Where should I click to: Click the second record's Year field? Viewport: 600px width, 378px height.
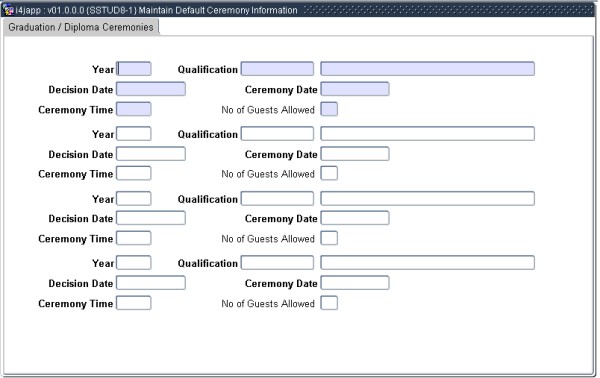tap(134, 134)
